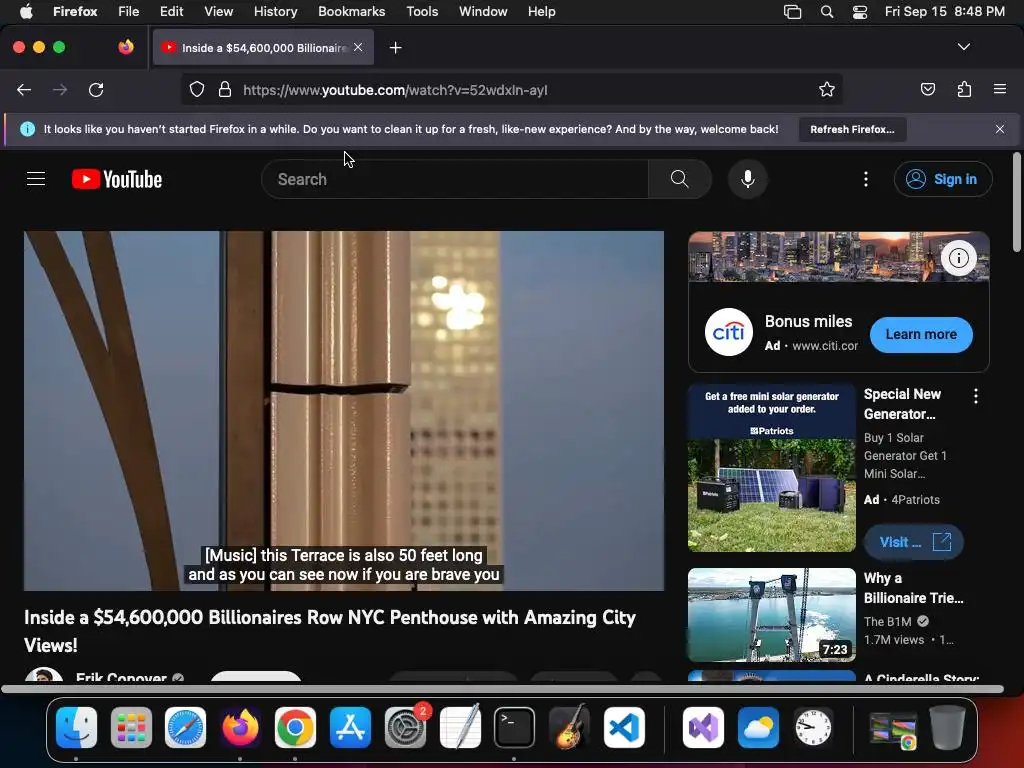Click Learn more on Citi ad
1024x768 pixels.
921,334
